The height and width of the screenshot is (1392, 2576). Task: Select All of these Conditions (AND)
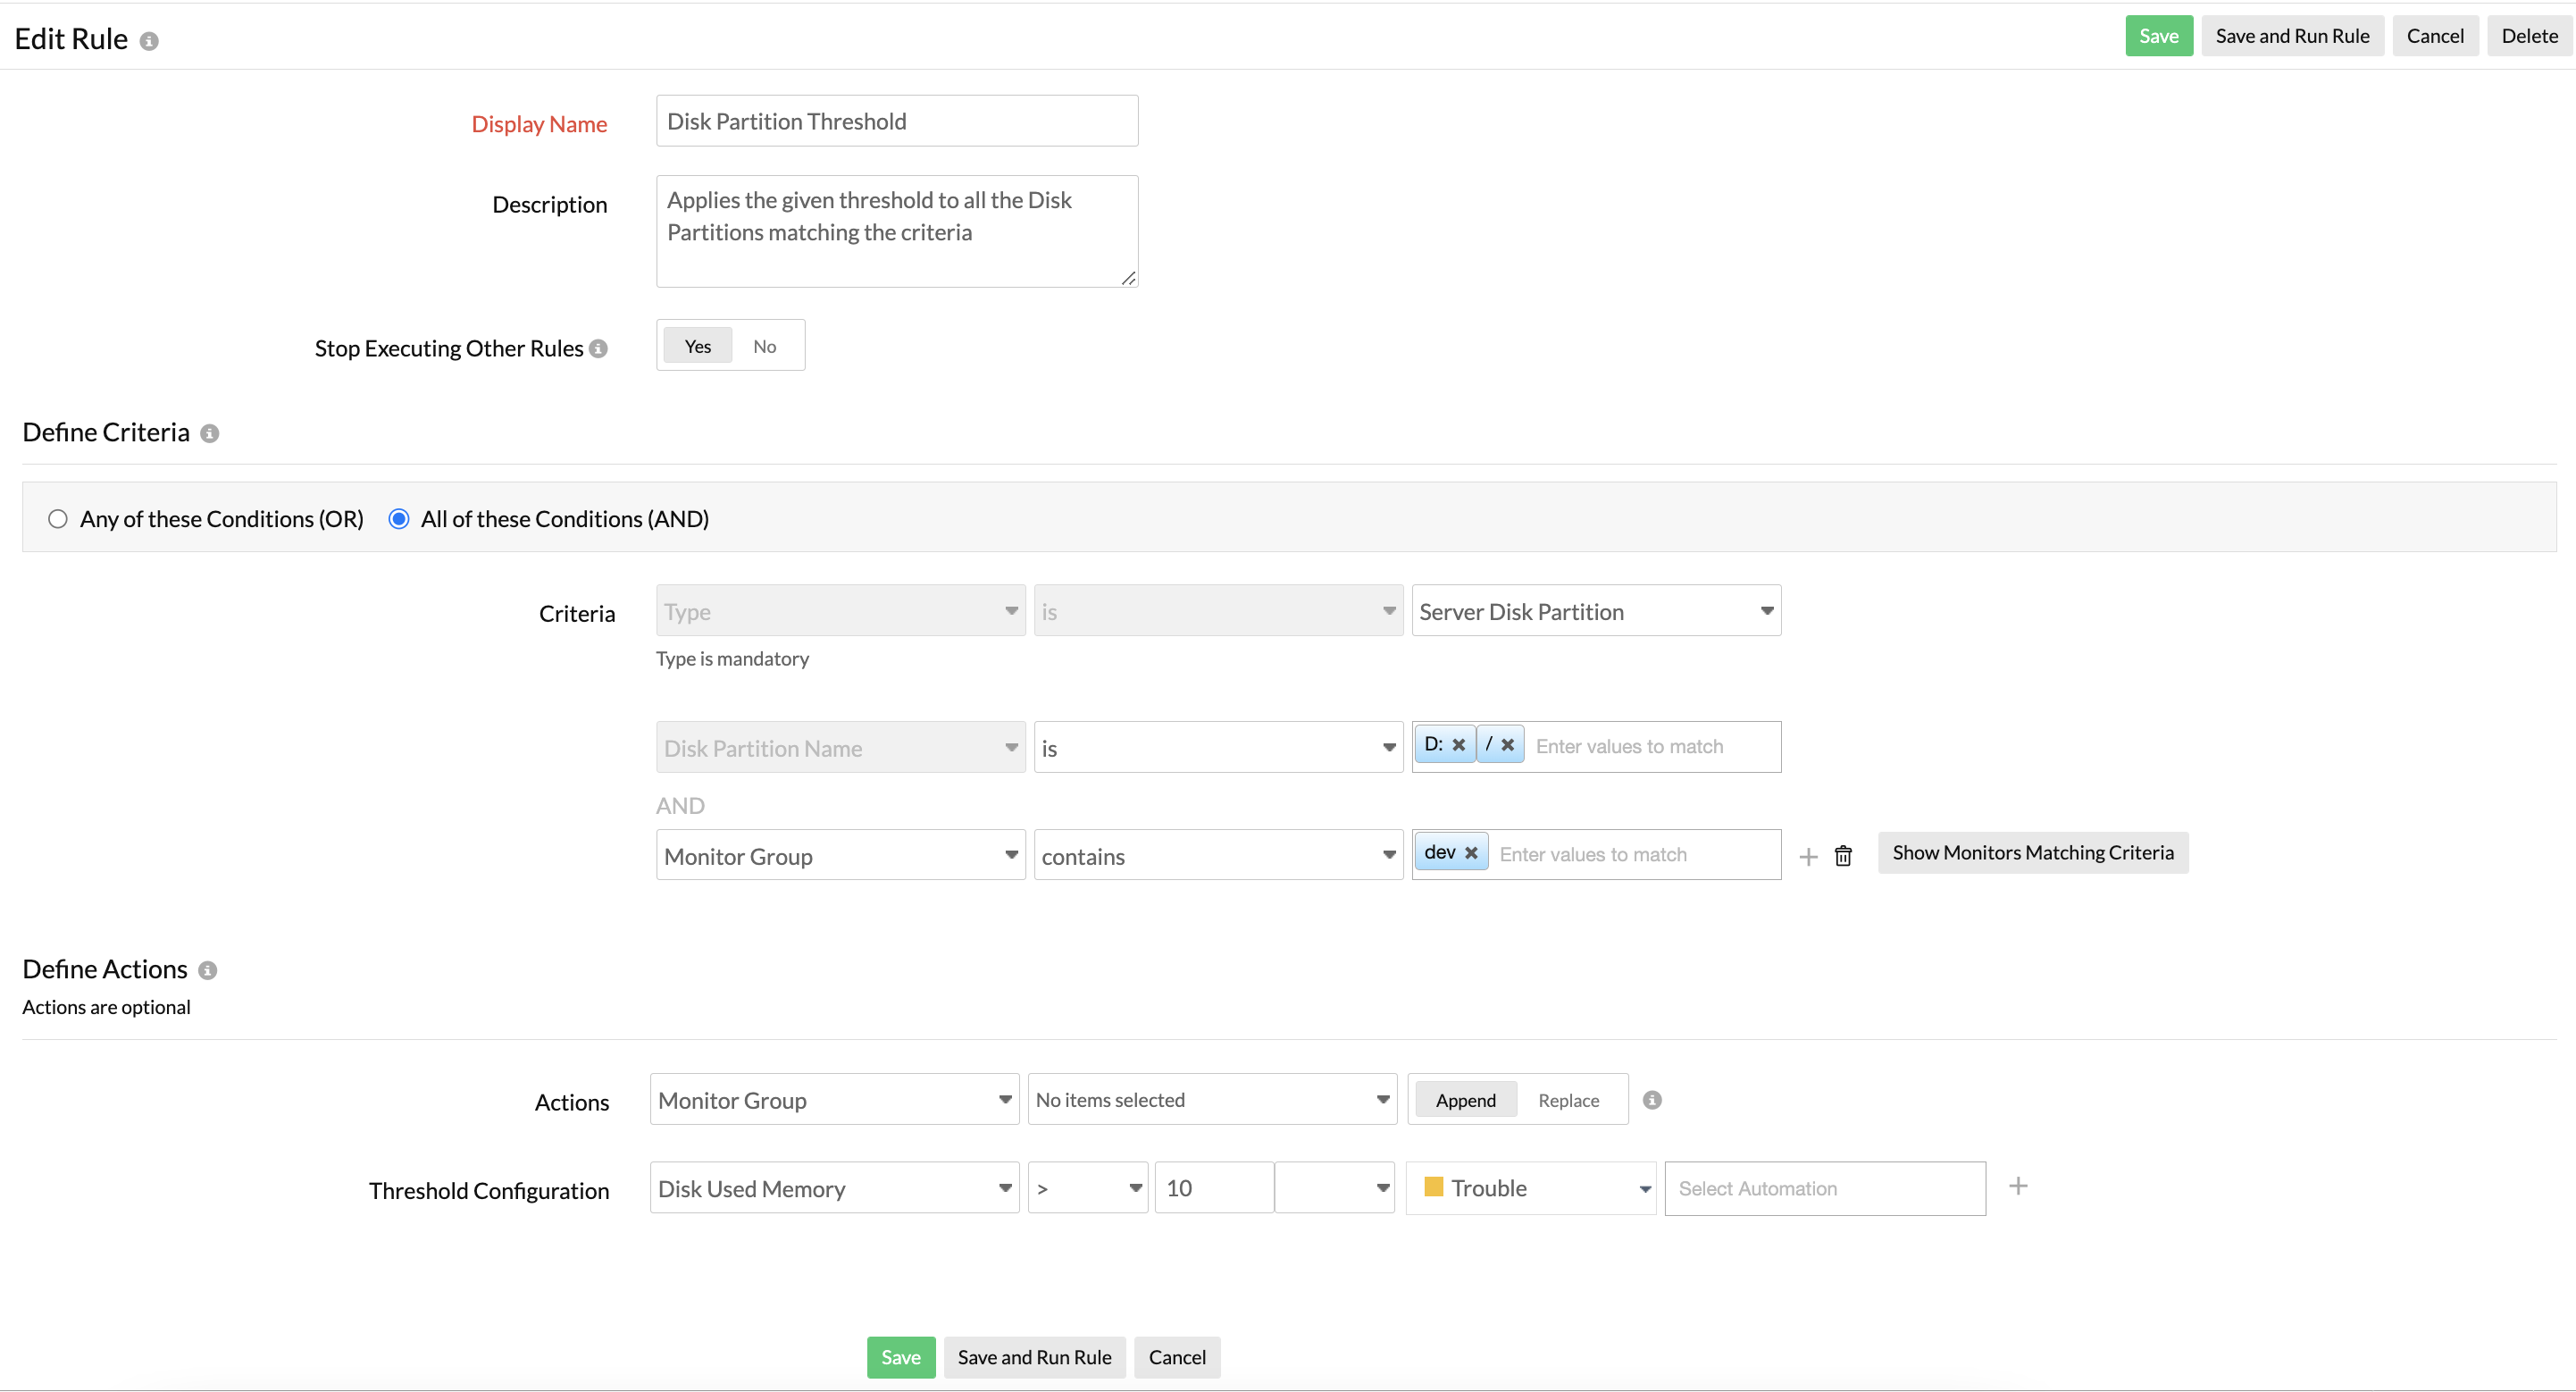[399, 518]
